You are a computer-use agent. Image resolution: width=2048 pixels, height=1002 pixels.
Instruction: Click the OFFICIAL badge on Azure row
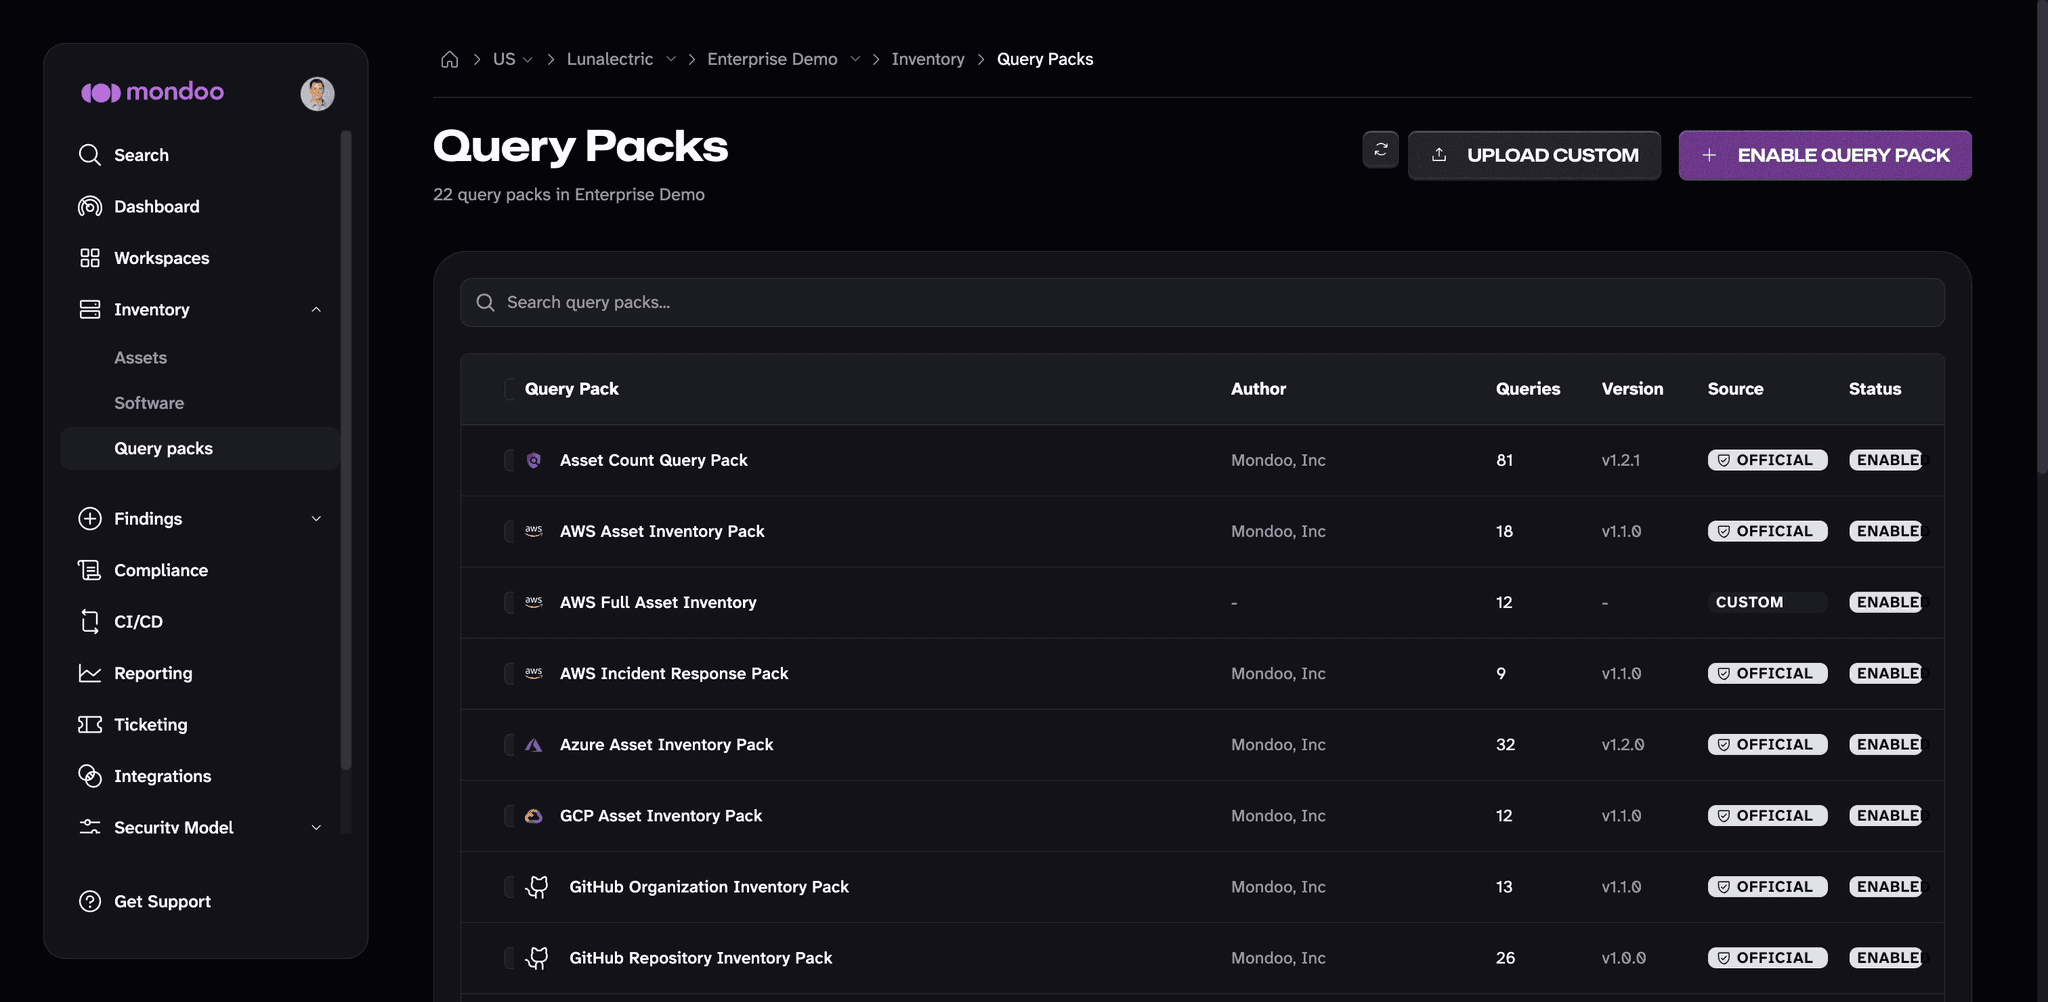(1767, 745)
